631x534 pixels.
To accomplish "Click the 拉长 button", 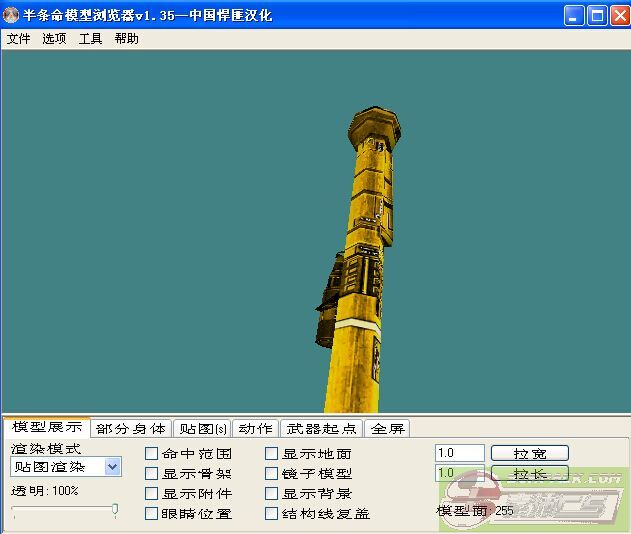I will pyautogui.click(x=529, y=474).
